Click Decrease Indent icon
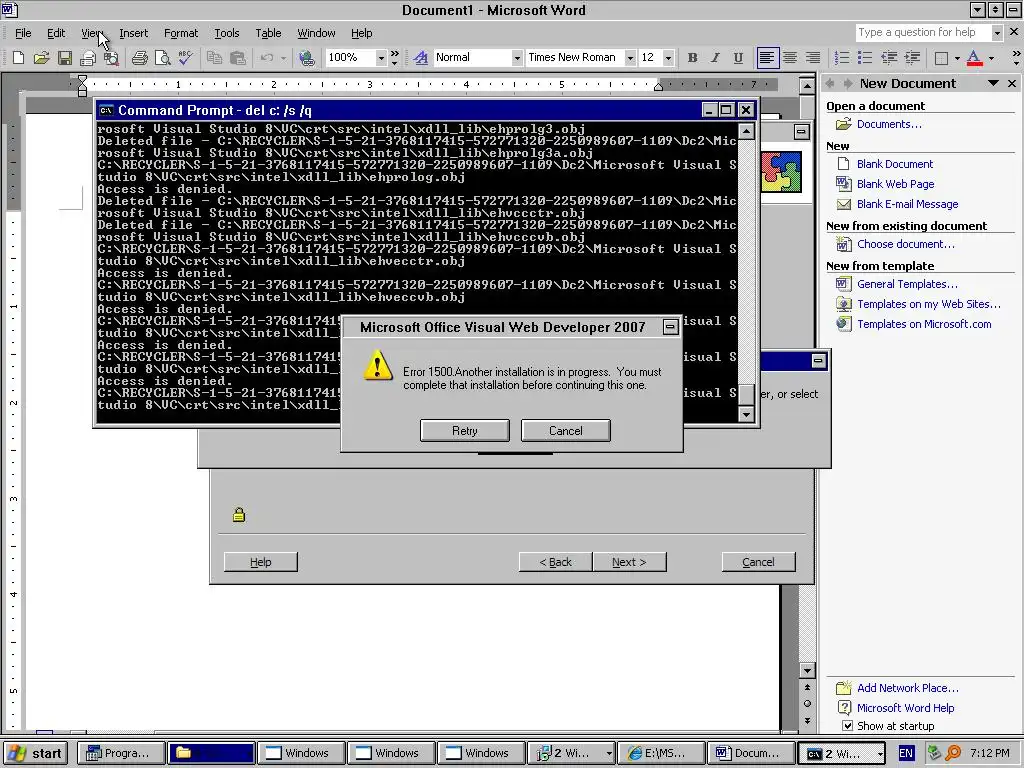The height and width of the screenshot is (768, 1024). pos(888,58)
